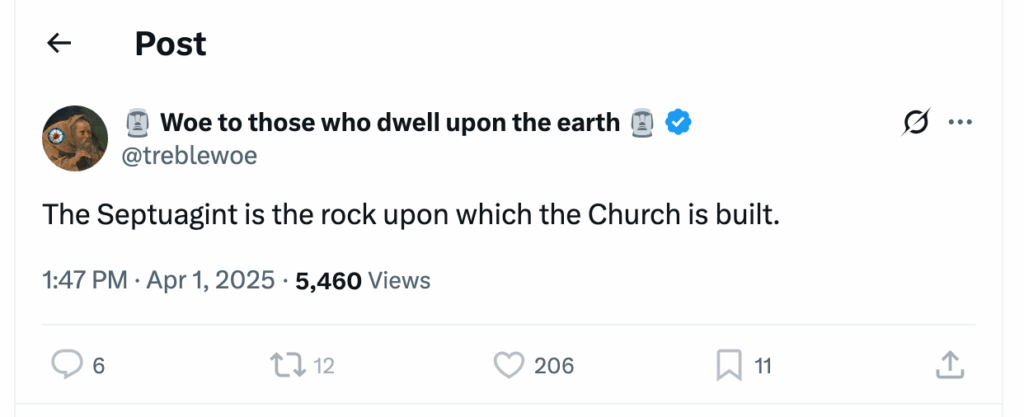This screenshot has height=417, width=1024.
Task: Click the @treblewoe handle
Action: click(189, 155)
